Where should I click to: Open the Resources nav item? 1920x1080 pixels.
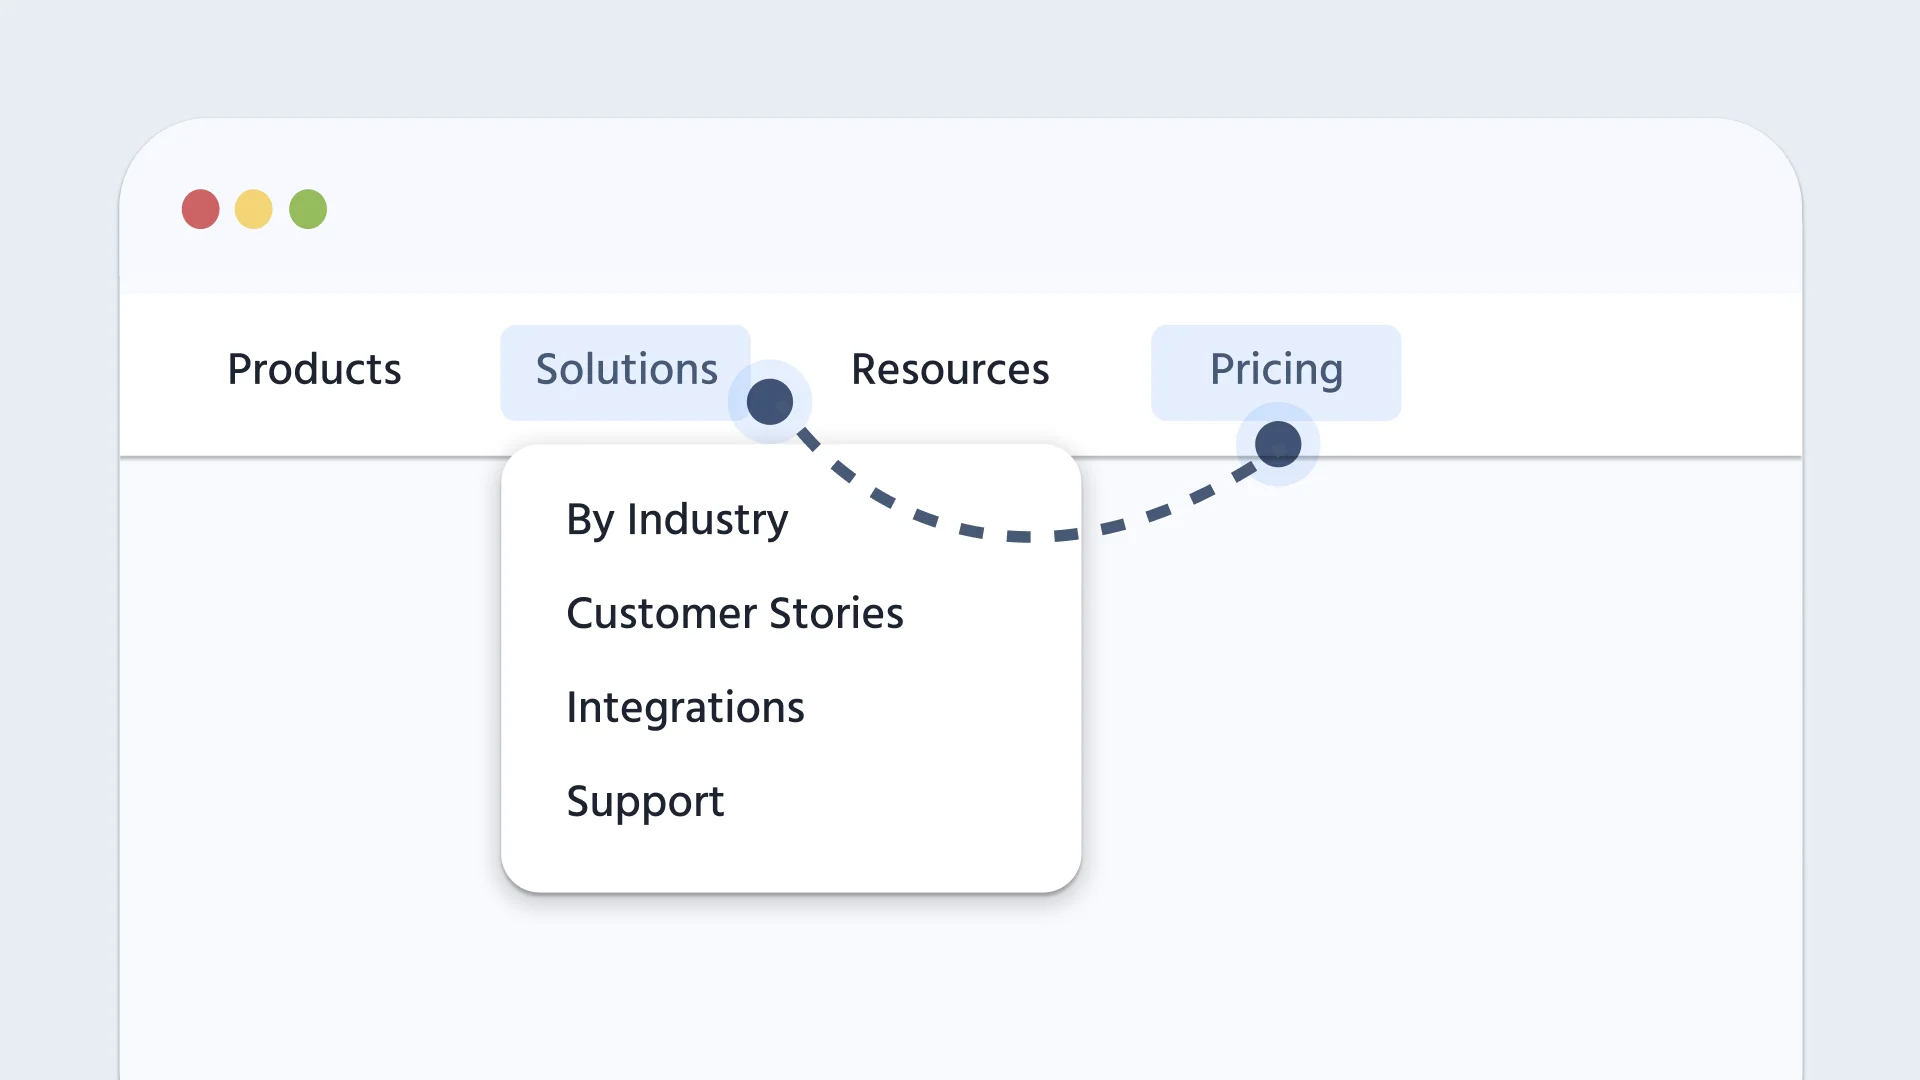tap(950, 369)
